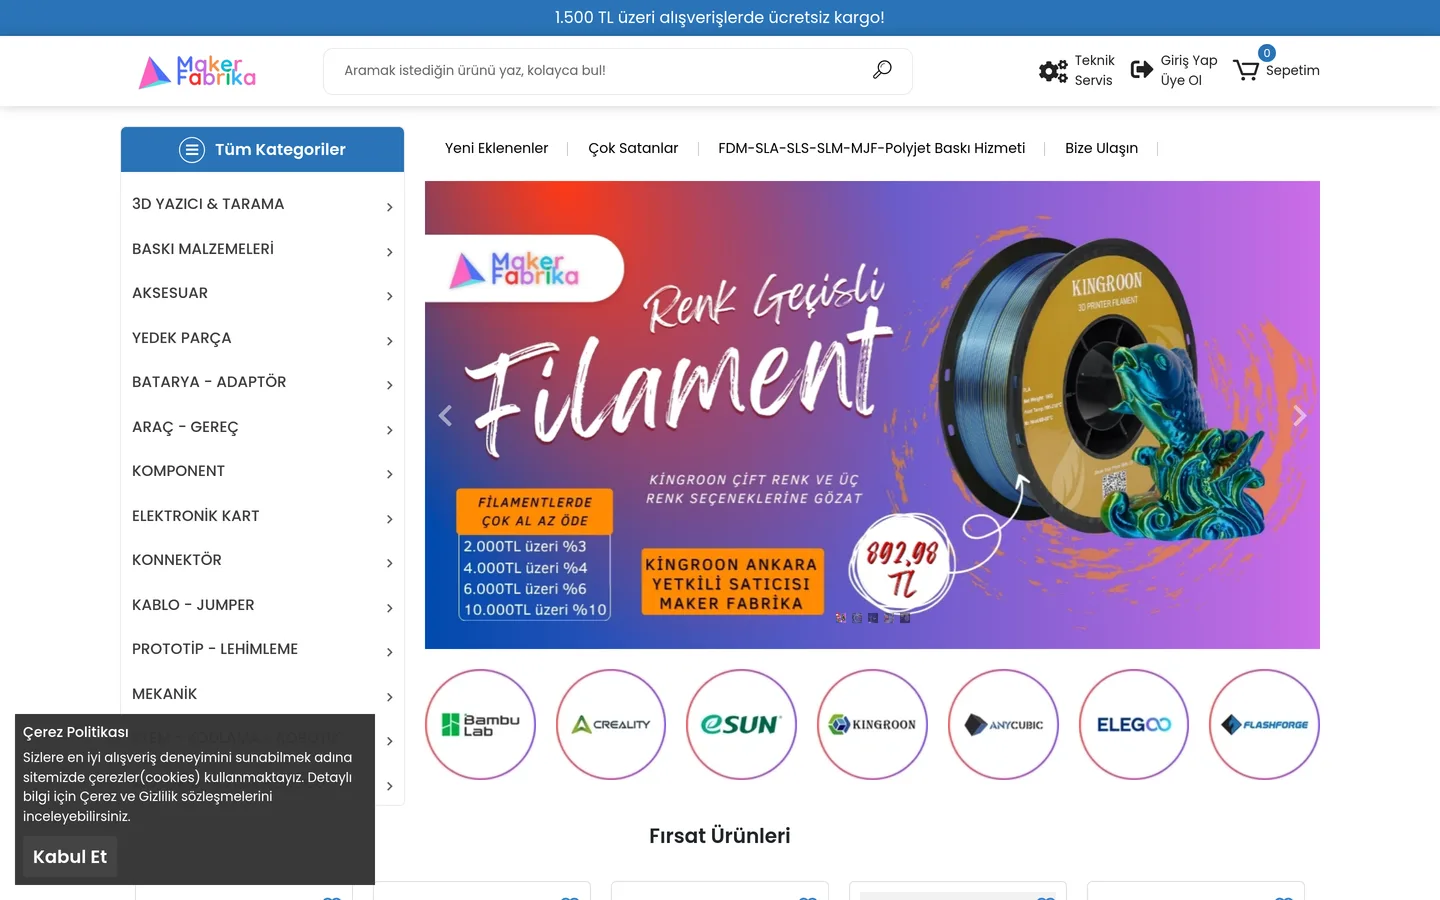
Task: Open the Kingroon brand logo
Action: coord(872,724)
